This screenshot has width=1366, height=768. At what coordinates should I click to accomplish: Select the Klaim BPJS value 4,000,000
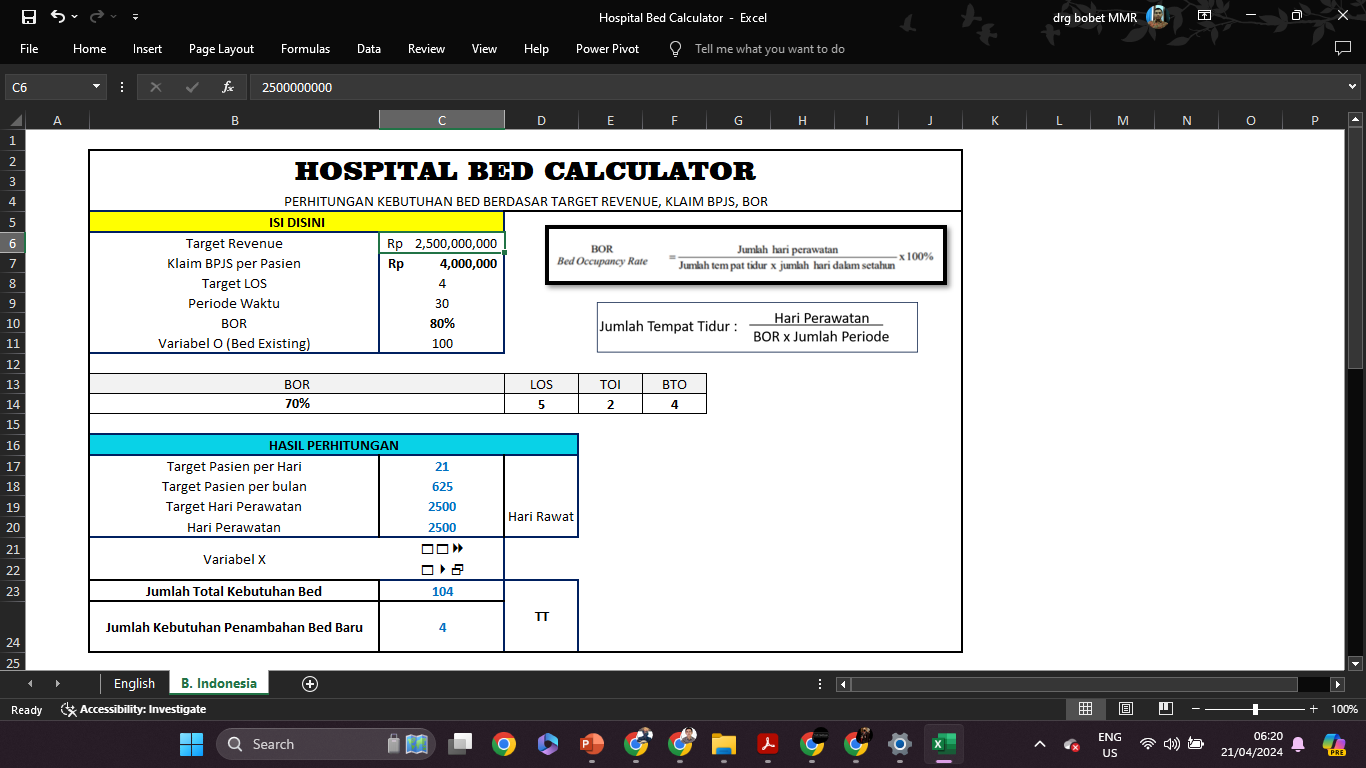[442, 263]
